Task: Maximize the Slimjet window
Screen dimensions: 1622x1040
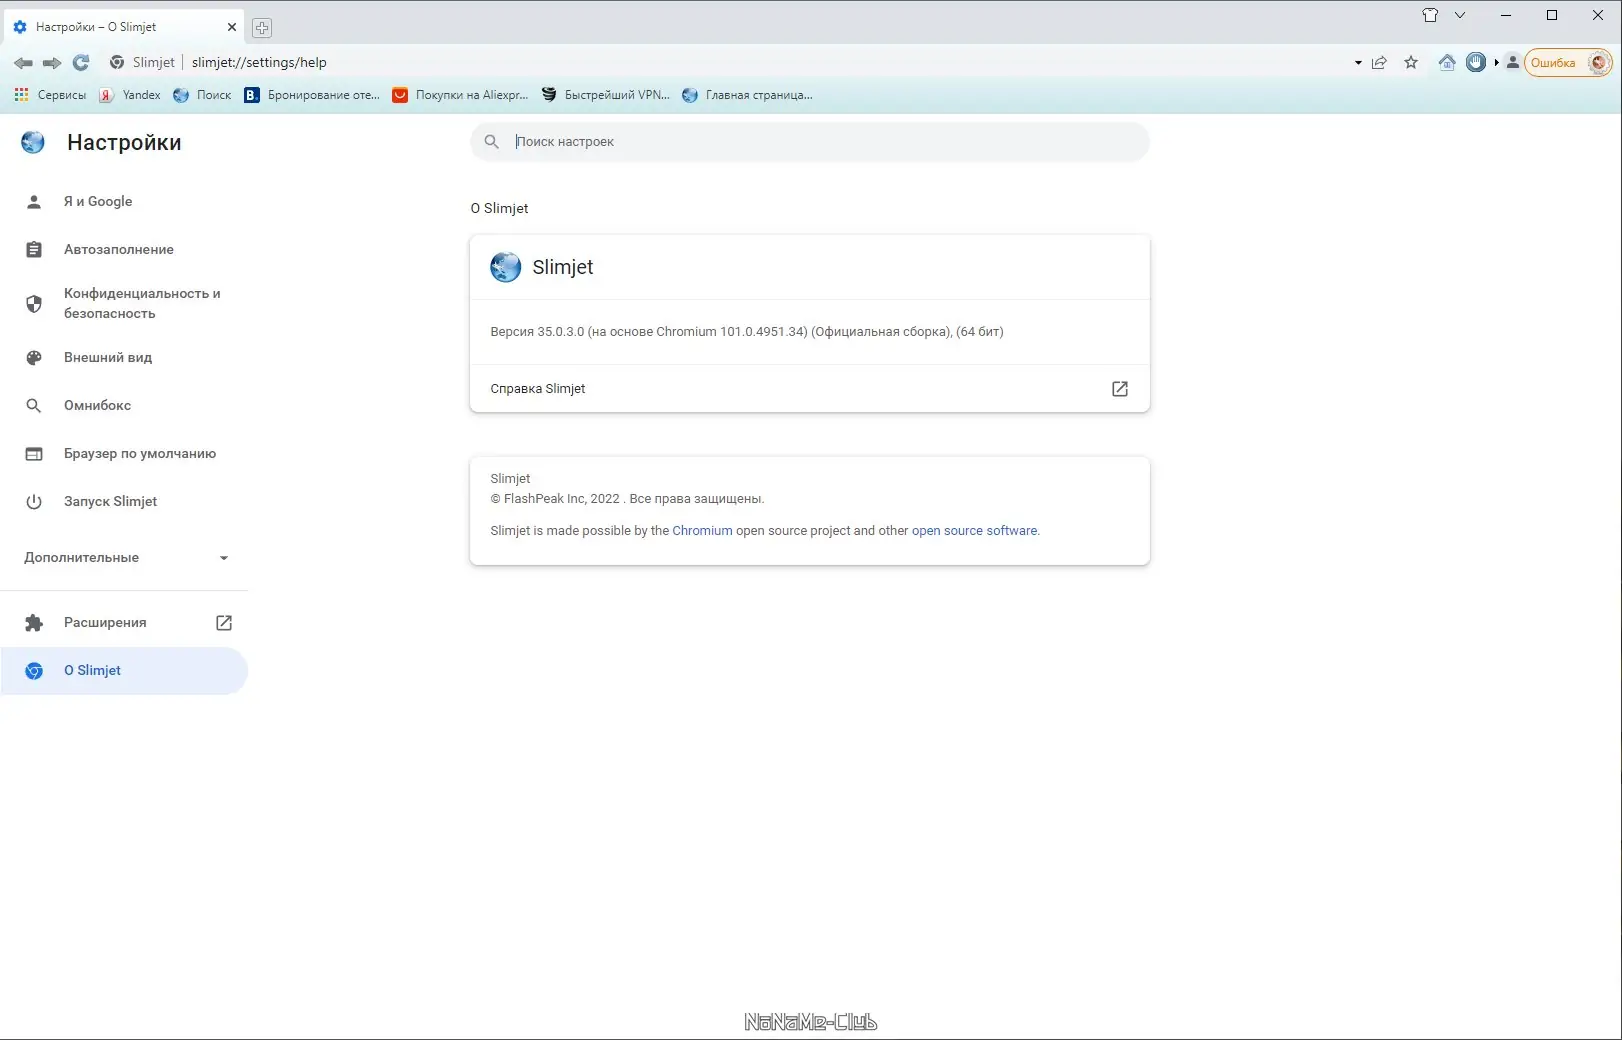Action: tap(1552, 15)
